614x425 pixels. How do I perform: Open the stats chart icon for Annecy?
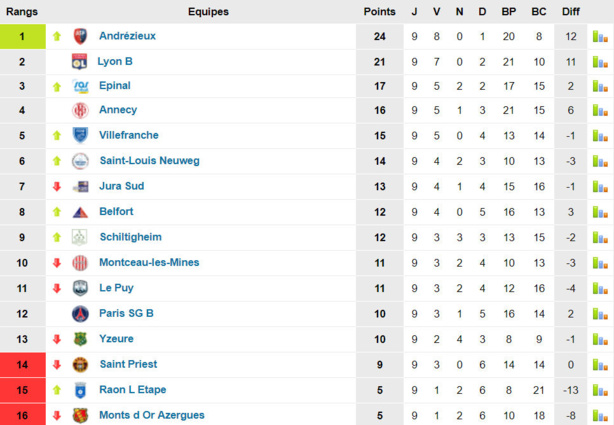(600, 111)
